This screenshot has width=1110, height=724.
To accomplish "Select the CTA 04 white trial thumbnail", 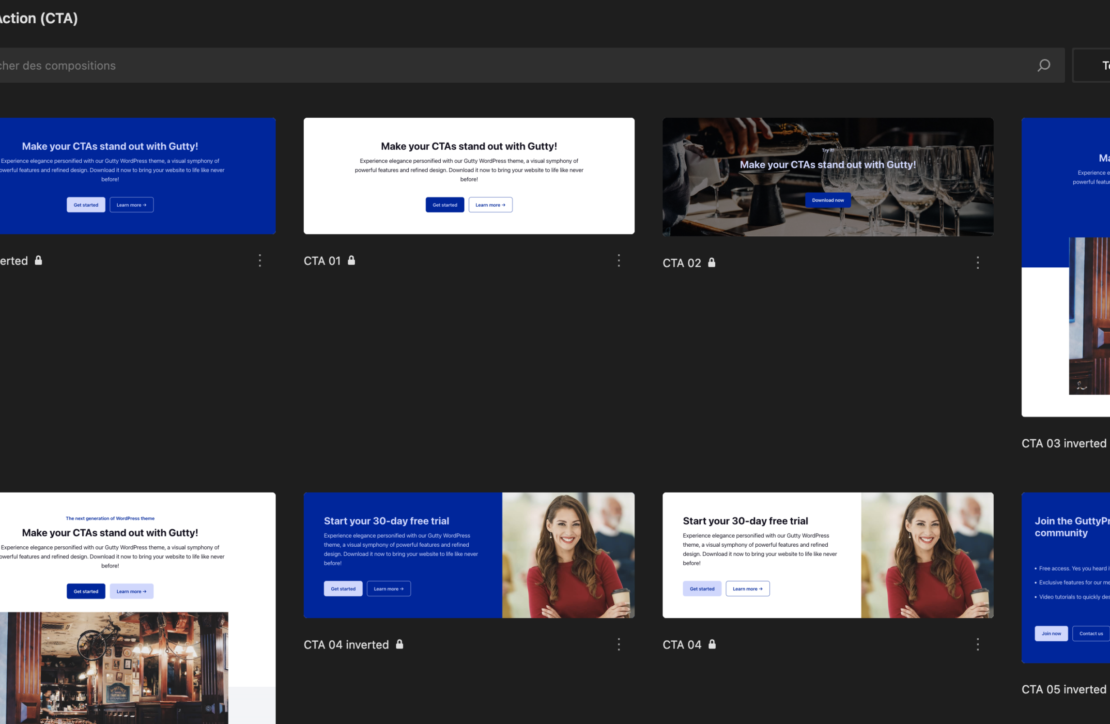I will click(828, 555).
